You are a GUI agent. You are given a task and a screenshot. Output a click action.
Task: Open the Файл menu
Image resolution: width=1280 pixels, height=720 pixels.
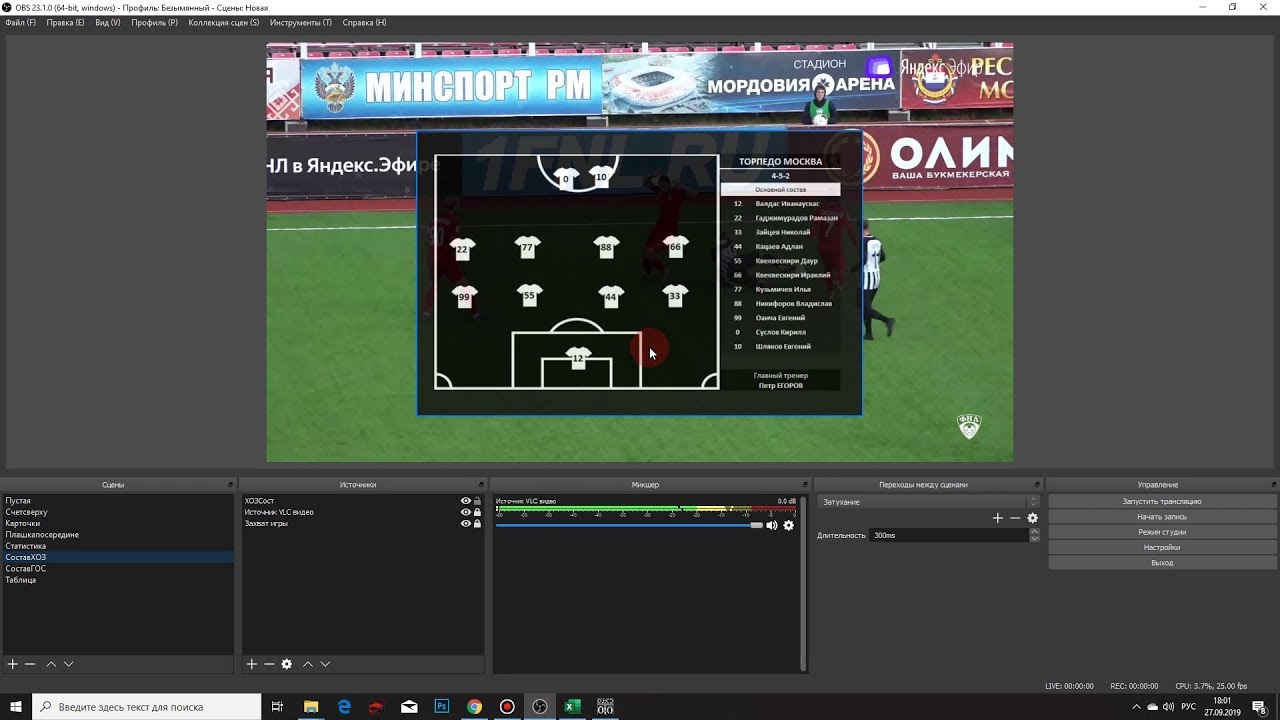click(20, 22)
